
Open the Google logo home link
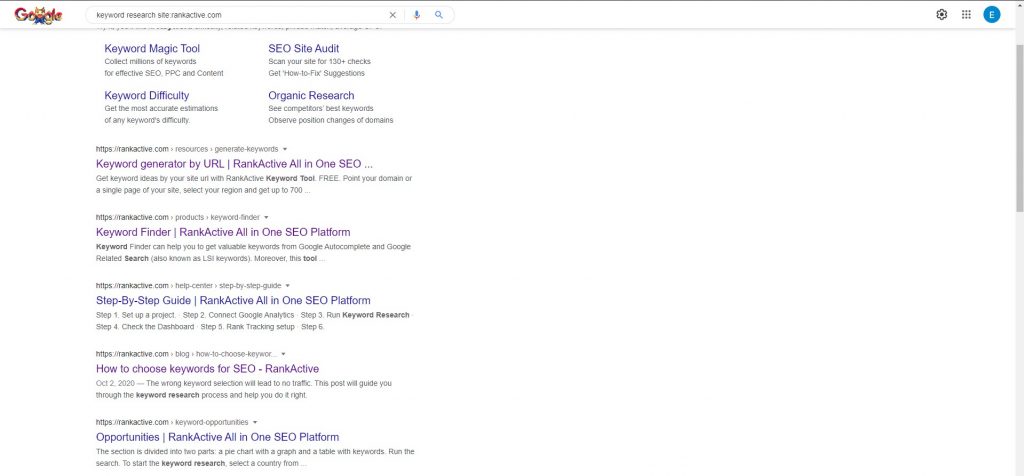point(38,15)
